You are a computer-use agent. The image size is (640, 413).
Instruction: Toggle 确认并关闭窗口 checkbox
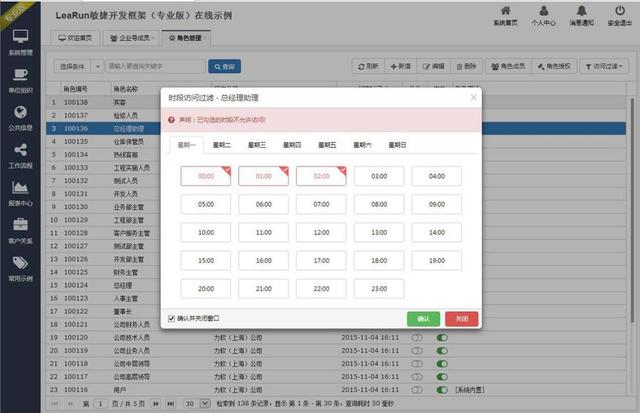tap(171, 318)
